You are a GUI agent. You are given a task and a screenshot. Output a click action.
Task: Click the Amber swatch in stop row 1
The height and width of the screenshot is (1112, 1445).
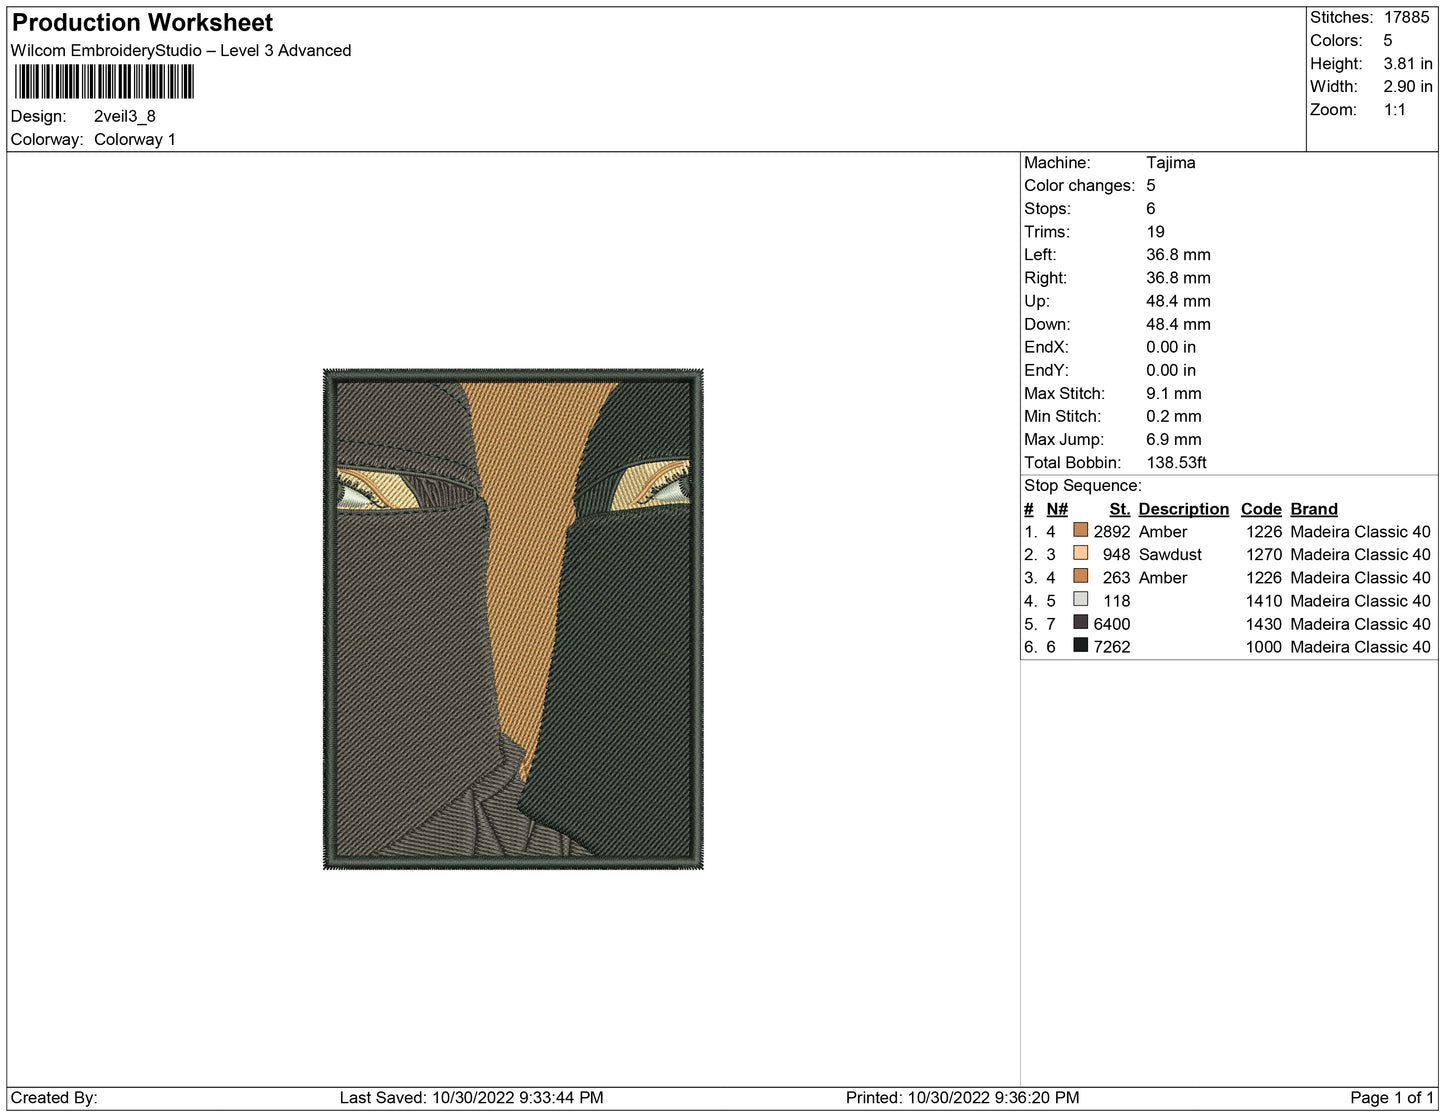pyautogui.click(x=1080, y=530)
